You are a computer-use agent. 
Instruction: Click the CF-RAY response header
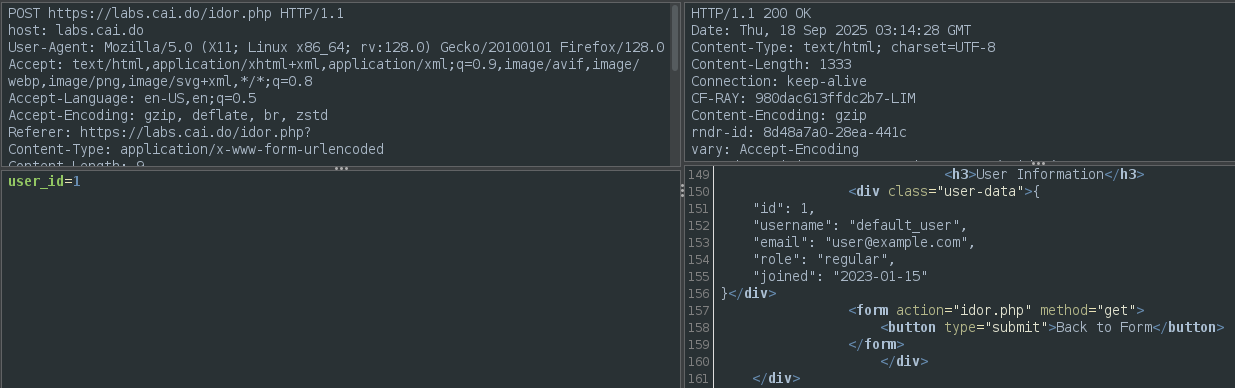(803, 98)
